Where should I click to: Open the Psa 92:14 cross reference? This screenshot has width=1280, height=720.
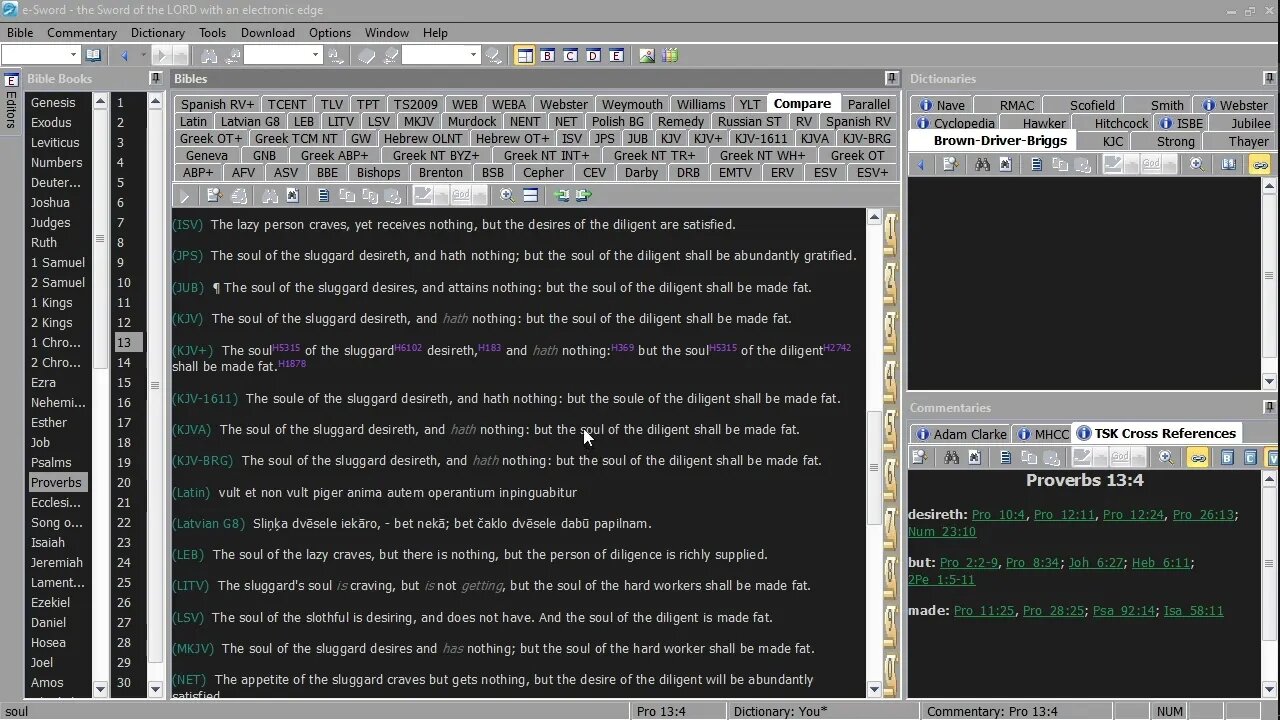pyautogui.click(x=1124, y=611)
